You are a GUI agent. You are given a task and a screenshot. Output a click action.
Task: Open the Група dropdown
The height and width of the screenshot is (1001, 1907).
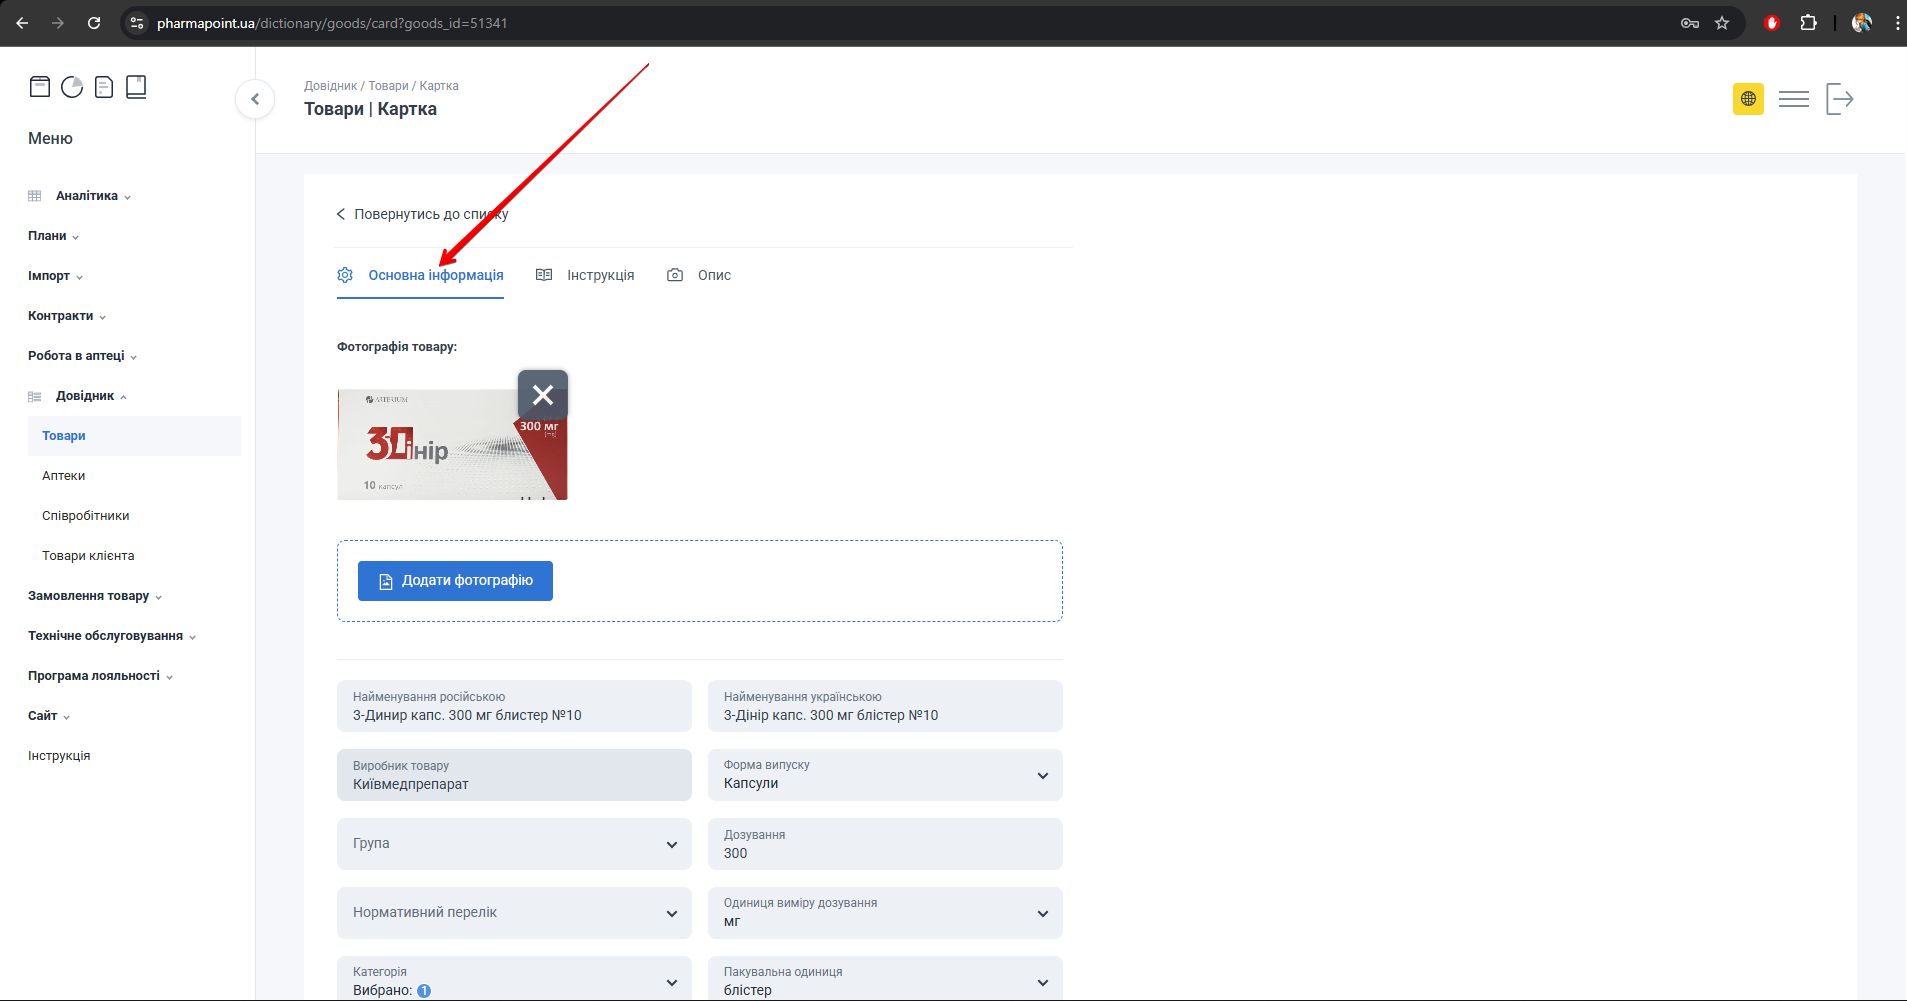point(514,844)
